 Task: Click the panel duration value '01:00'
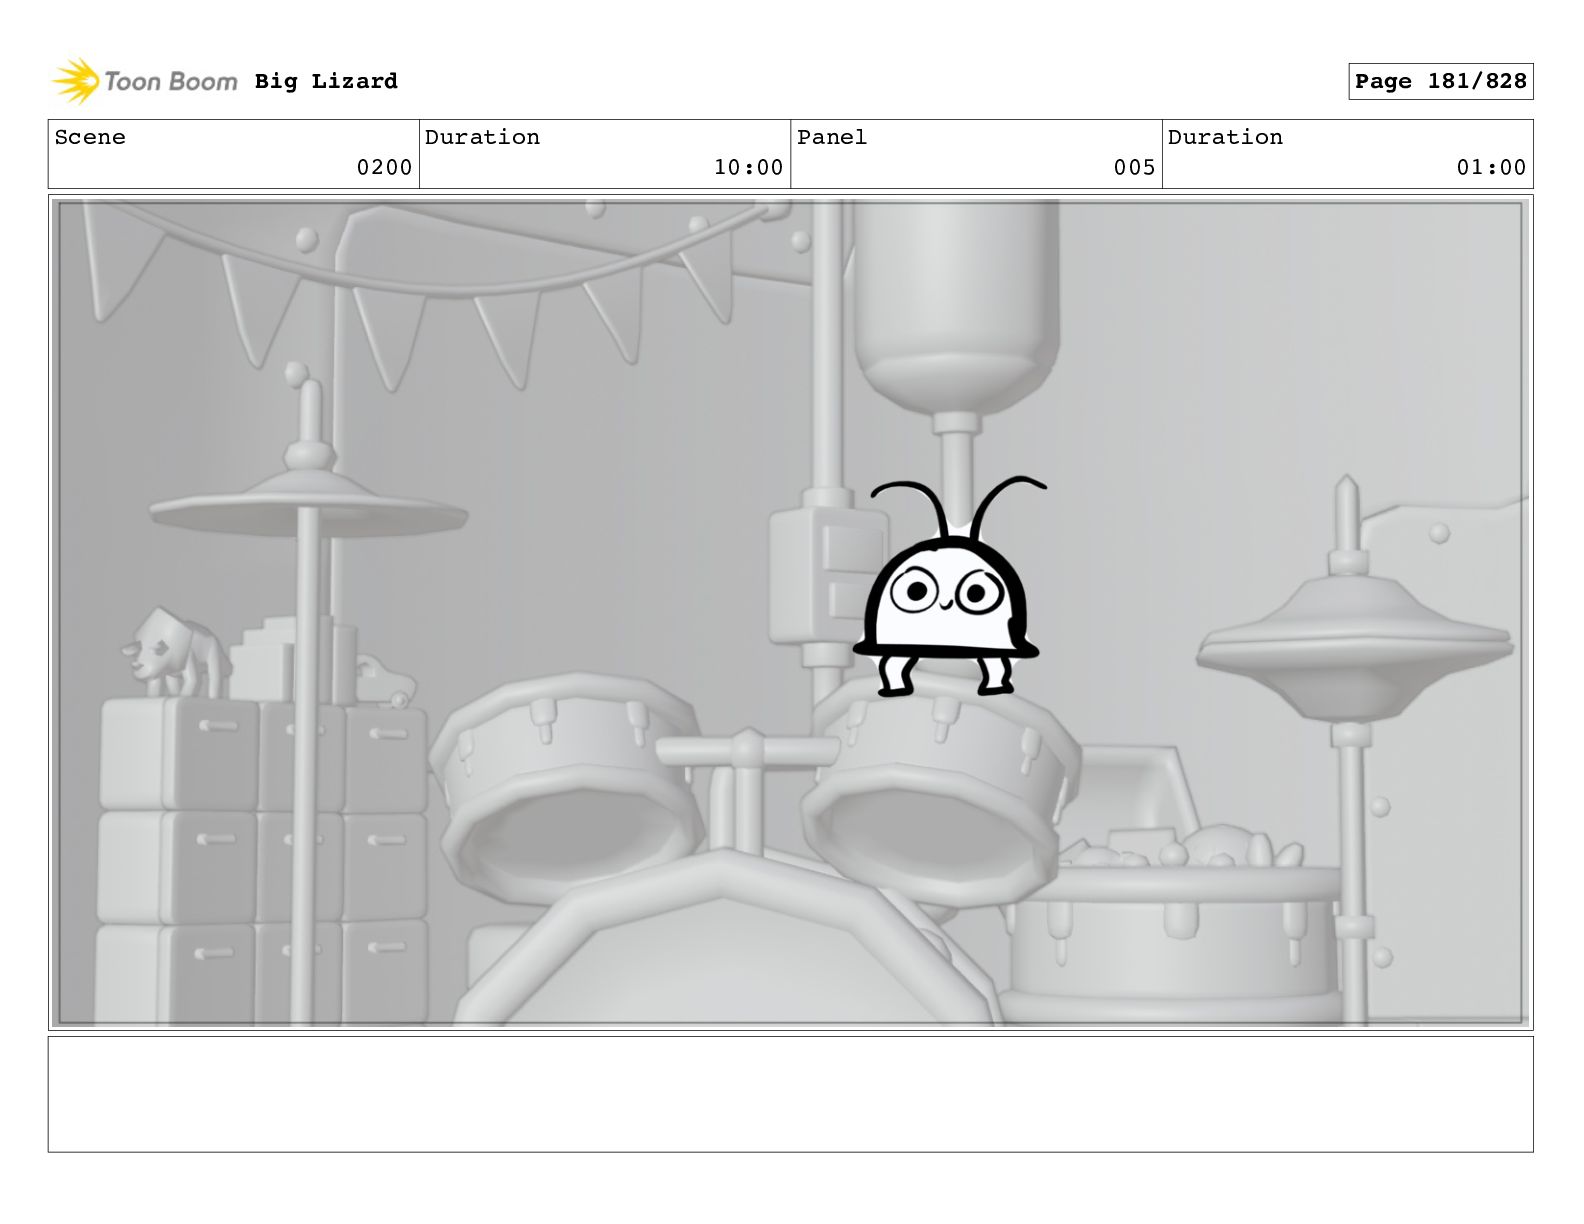tap(1491, 167)
